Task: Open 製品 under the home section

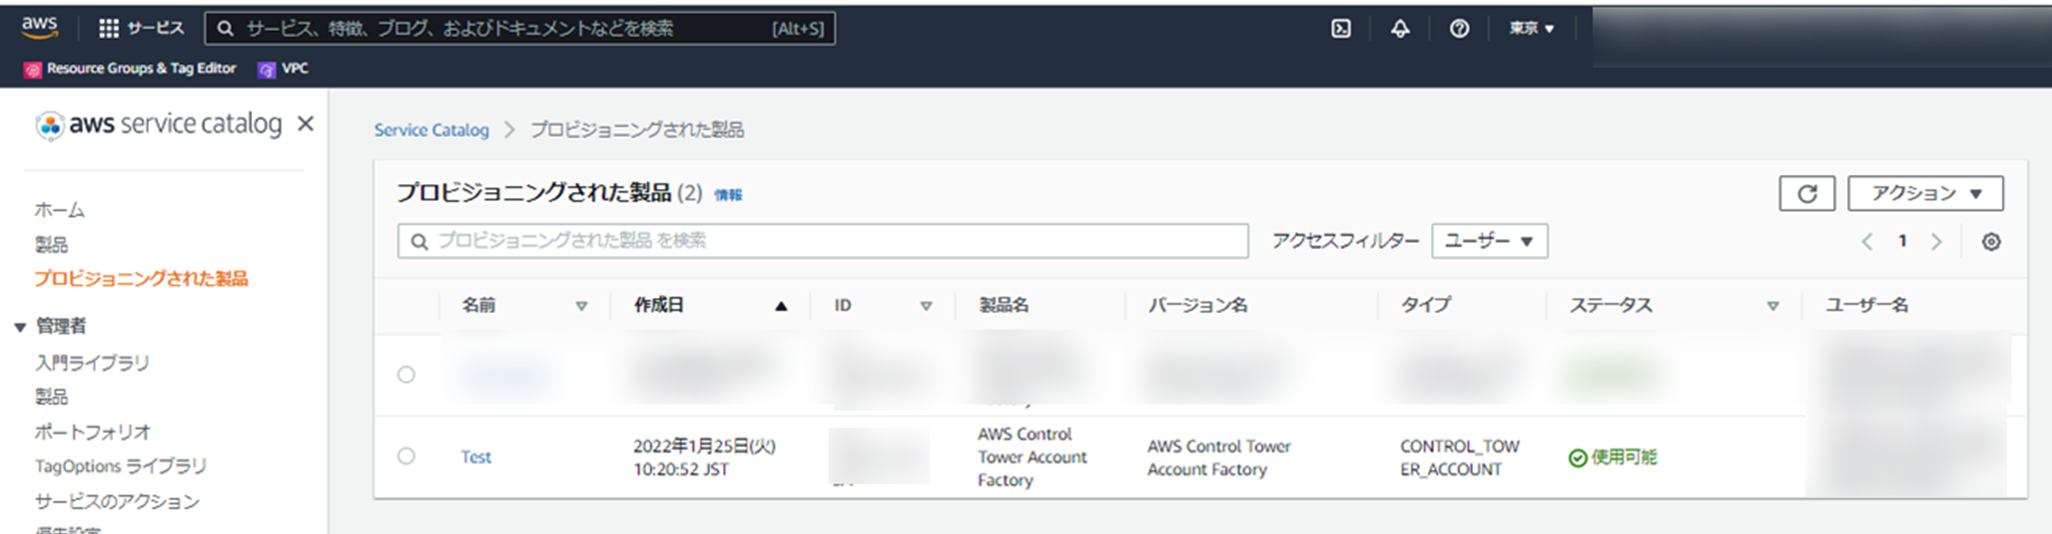Action: point(51,245)
